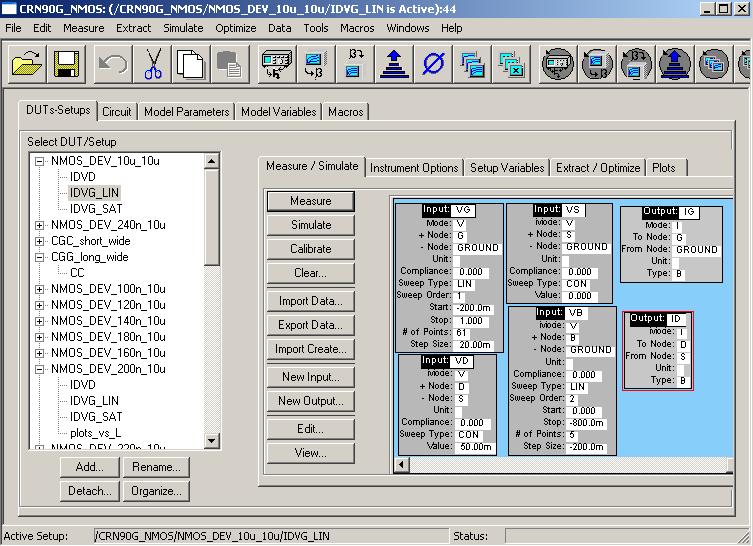Expand the NMOS_DEV_140n_10u tree node
The image size is (753, 546).
tap(40, 321)
